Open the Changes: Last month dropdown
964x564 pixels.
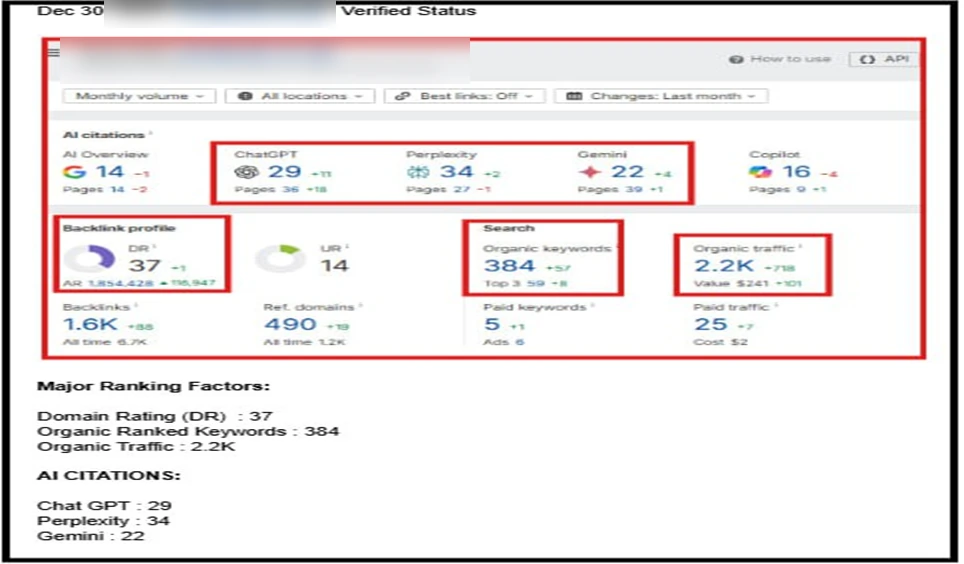(661, 96)
